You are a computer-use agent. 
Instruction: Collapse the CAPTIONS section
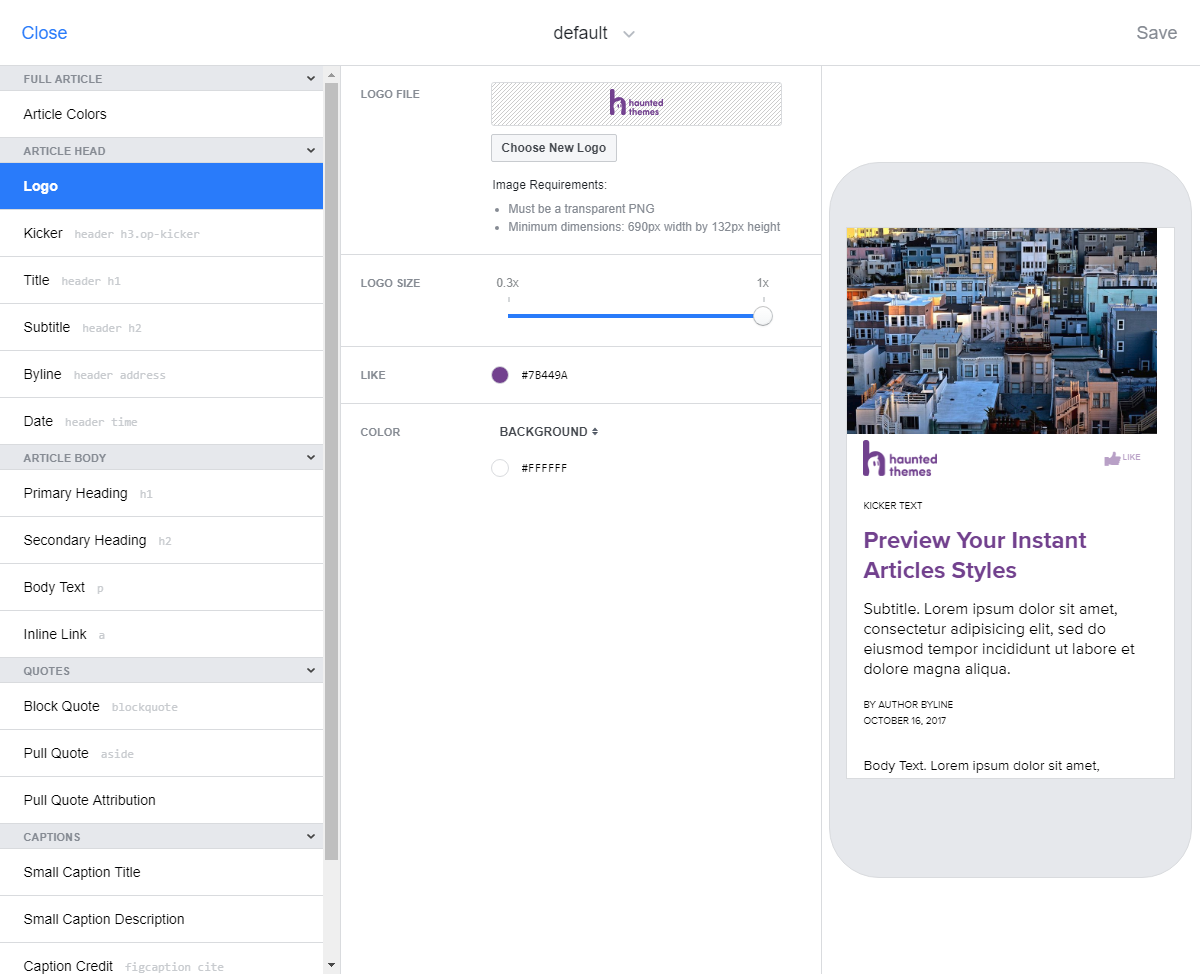tap(311, 836)
